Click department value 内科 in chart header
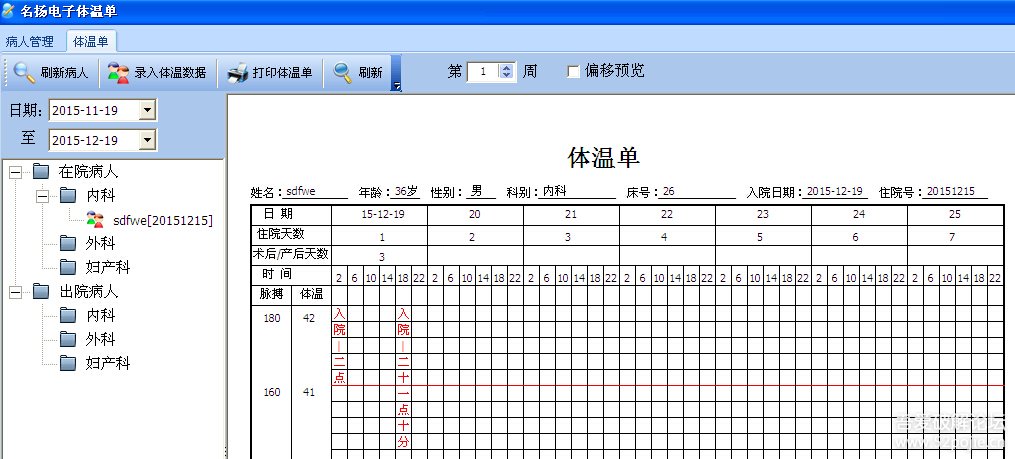This screenshot has width=1015, height=459. (x=554, y=192)
